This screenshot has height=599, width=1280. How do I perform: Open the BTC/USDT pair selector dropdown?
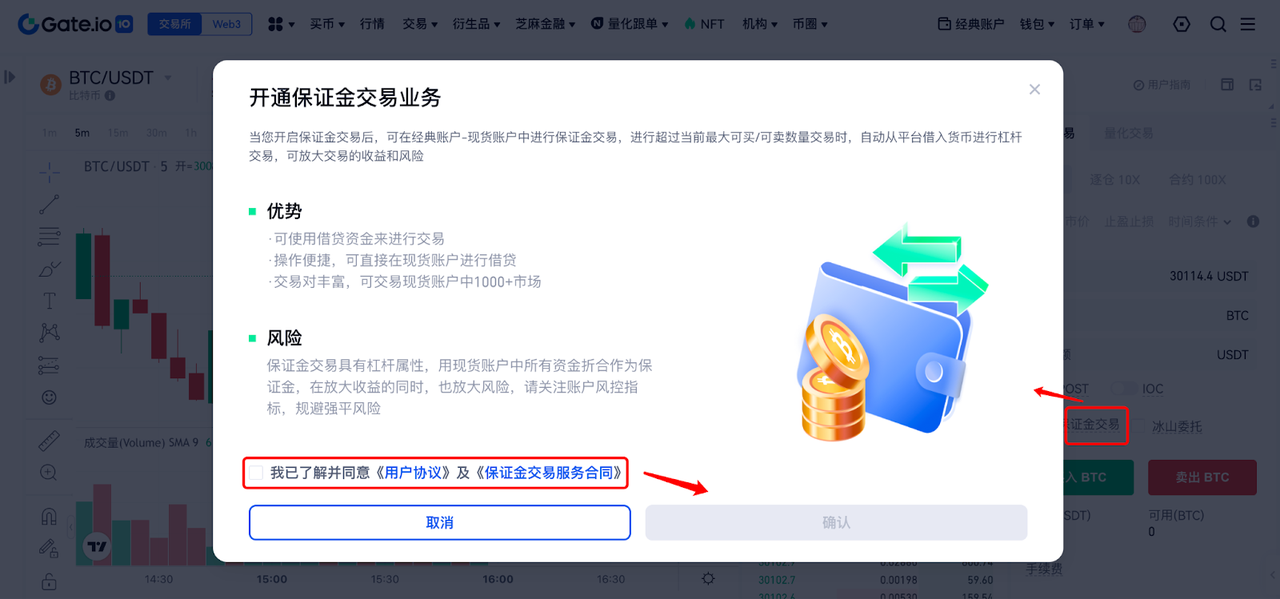tap(120, 78)
